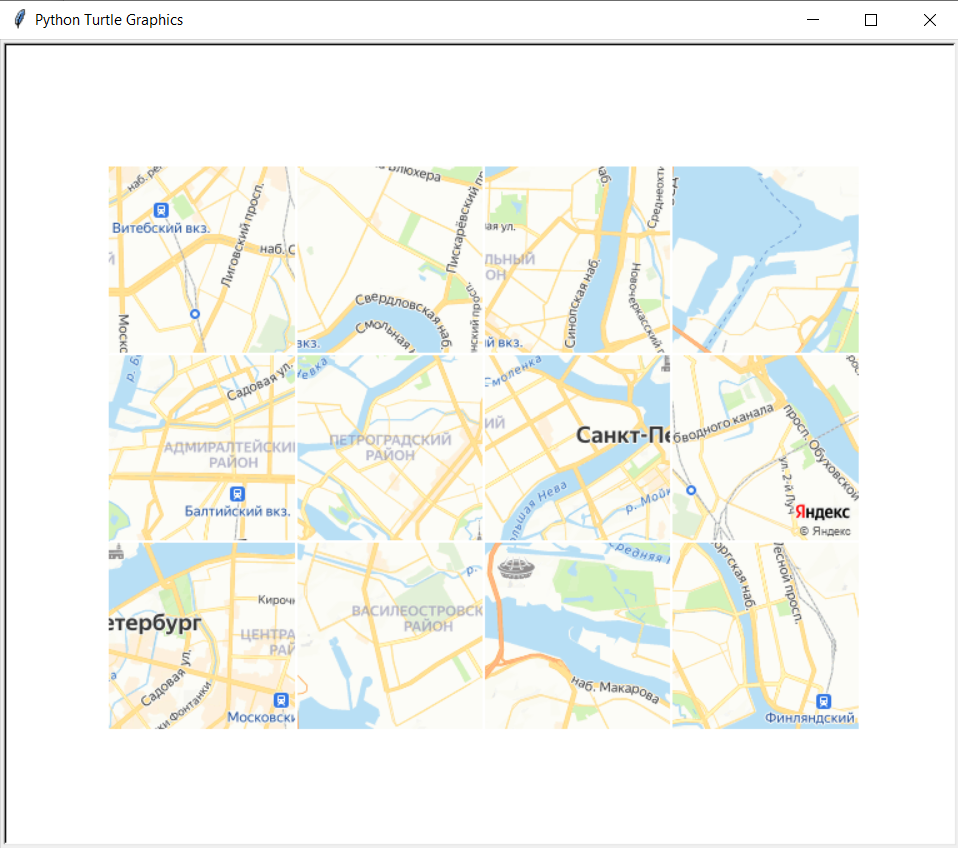The width and height of the screenshot is (958, 848).
Task: Click the 'Лиговский просп.' street label
Action: click(x=243, y=235)
